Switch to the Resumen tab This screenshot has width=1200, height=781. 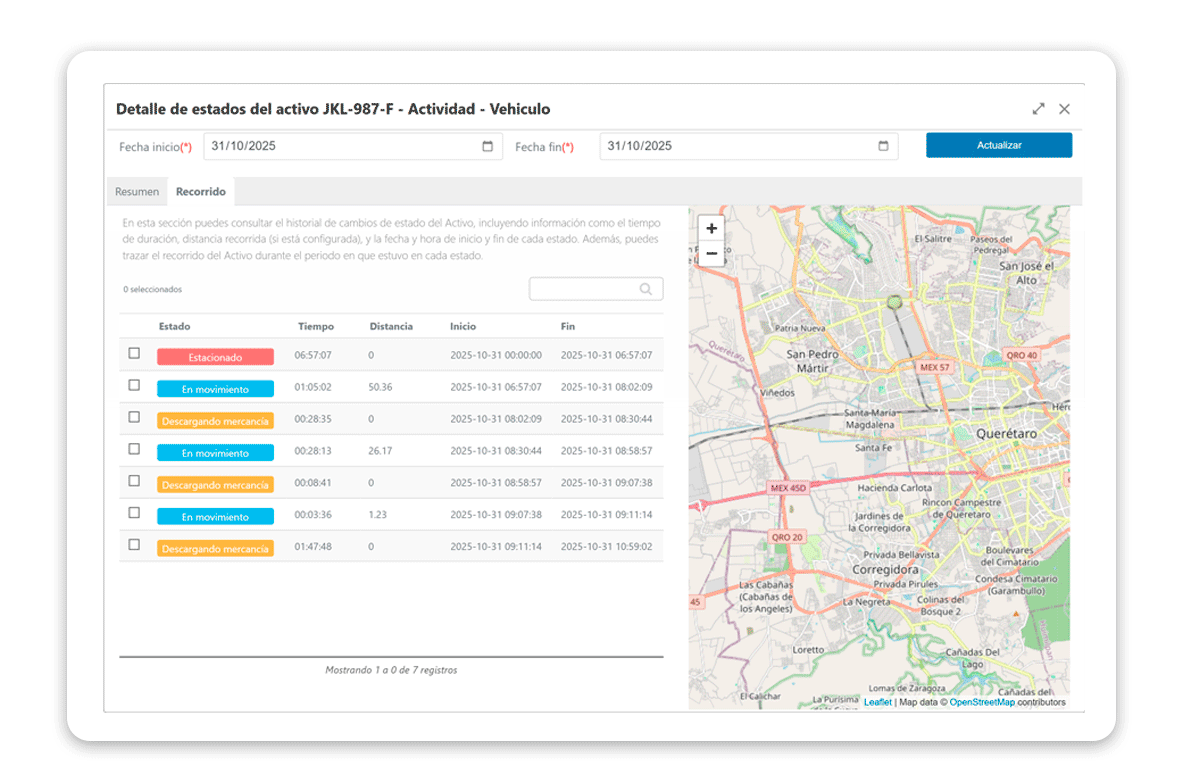click(x=137, y=191)
